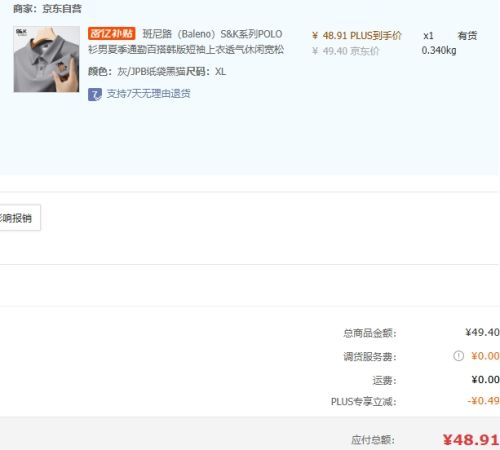
Task: Click the PLUS专享立减 -¥0.49 discount
Action: (x=483, y=401)
